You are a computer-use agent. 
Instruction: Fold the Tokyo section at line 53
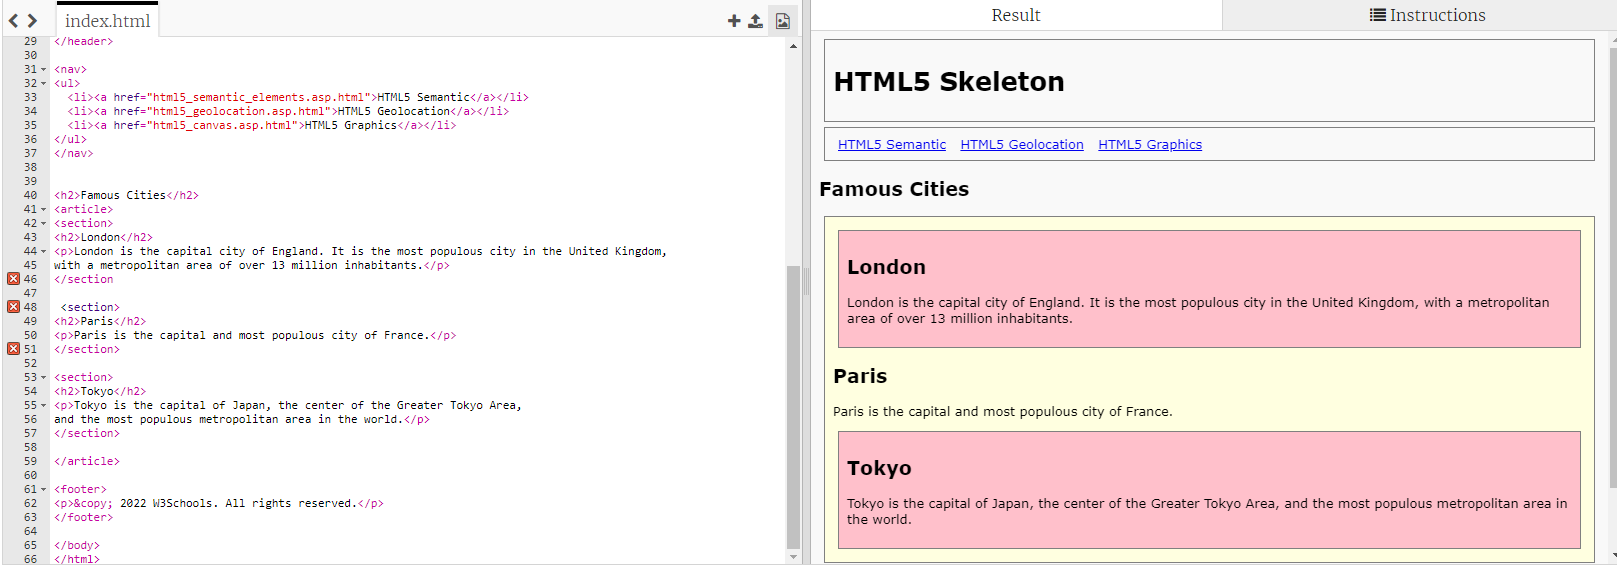[x=43, y=378]
